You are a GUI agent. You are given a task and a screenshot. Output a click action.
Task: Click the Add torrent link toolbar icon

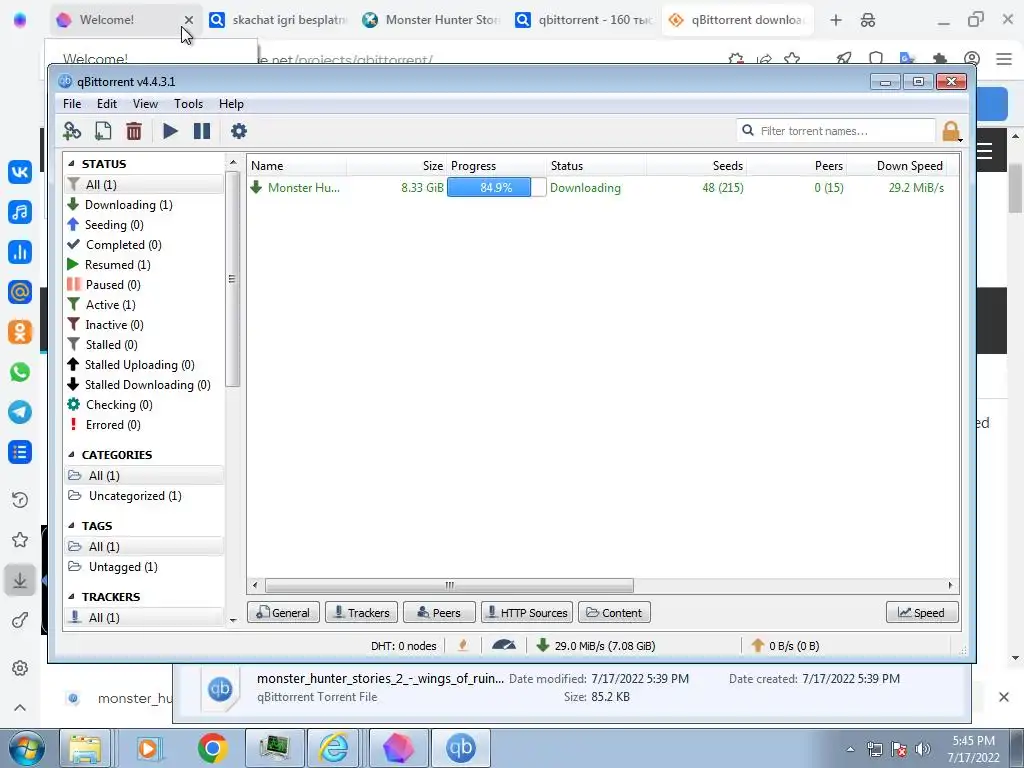point(72,131)
